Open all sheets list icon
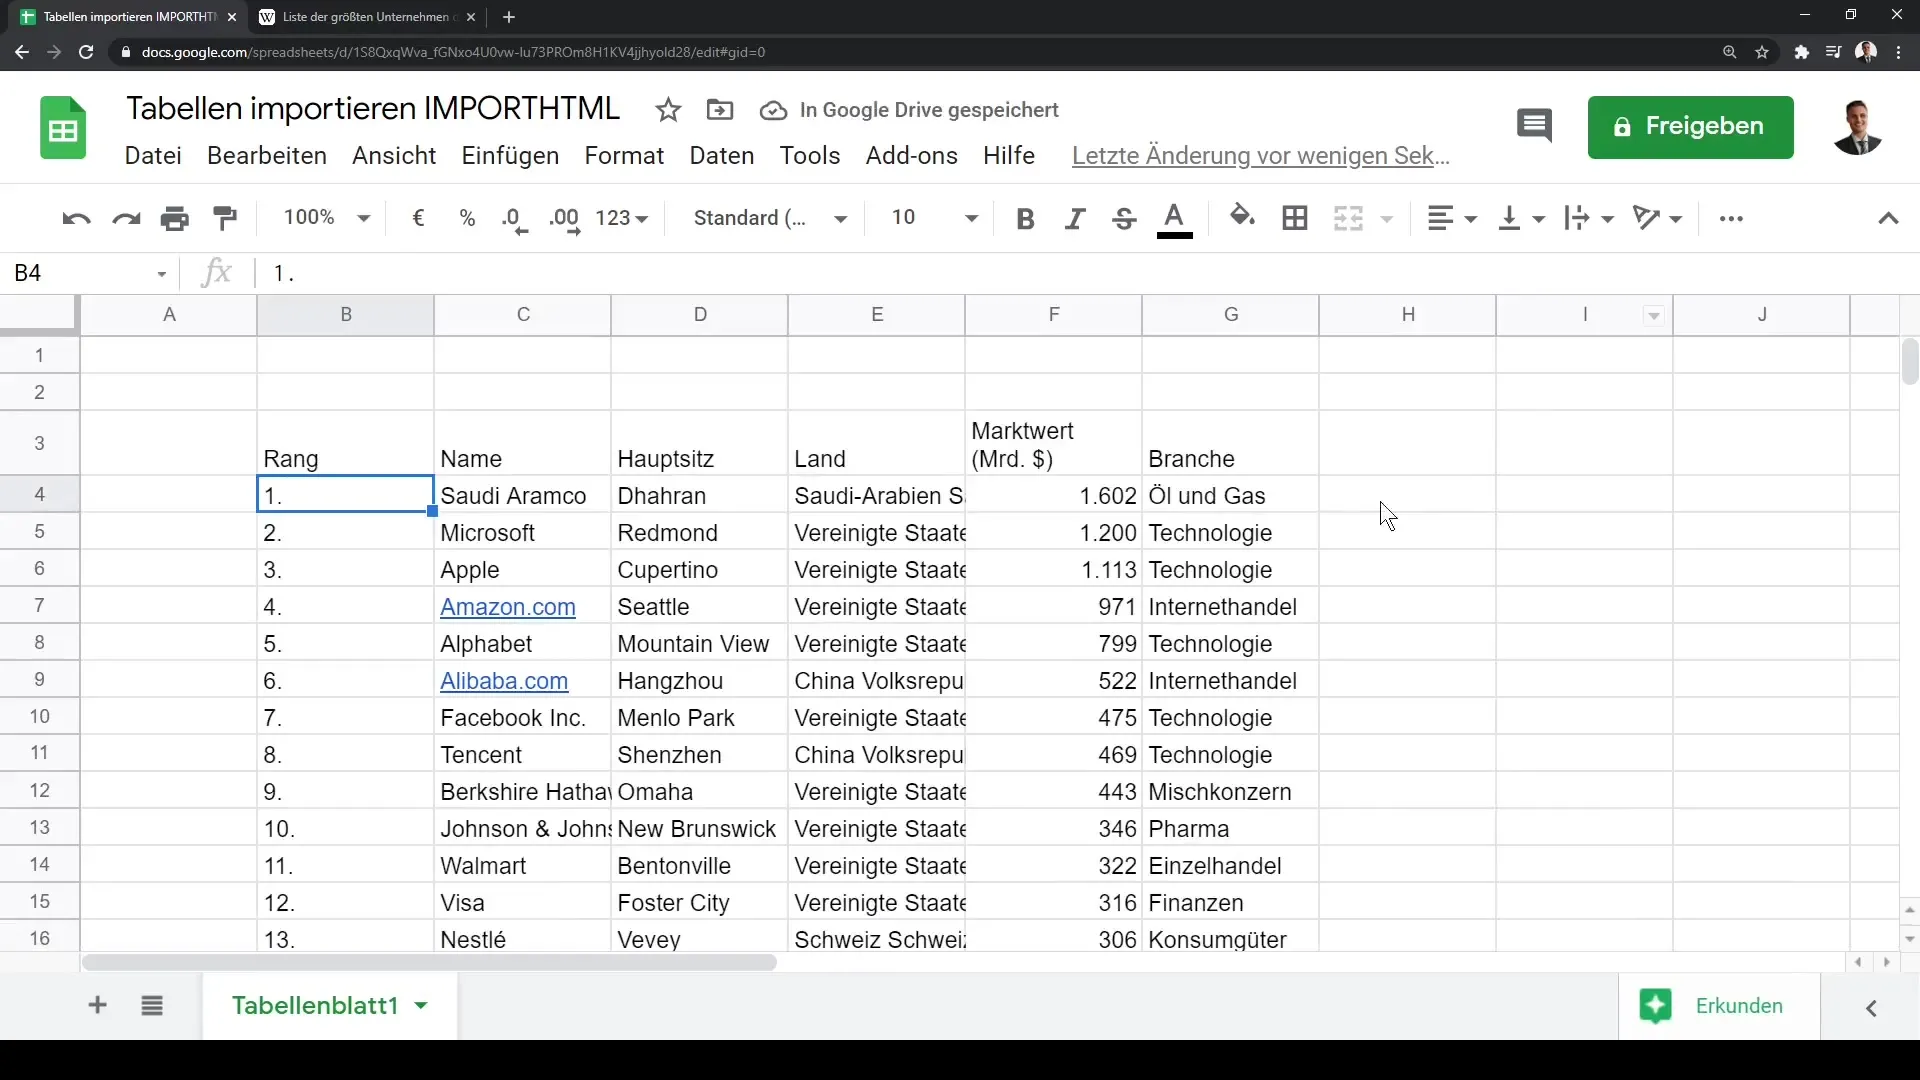The image size is (1920, 1080). pos(152,1005)
